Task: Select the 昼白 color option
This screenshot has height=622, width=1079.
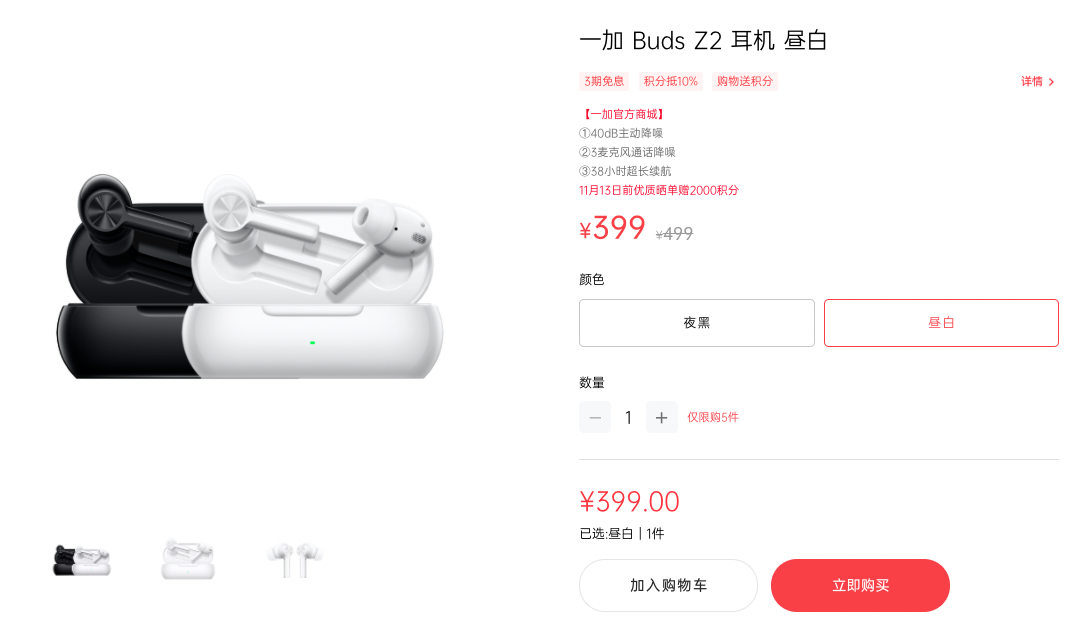Action: coord(941,323)
